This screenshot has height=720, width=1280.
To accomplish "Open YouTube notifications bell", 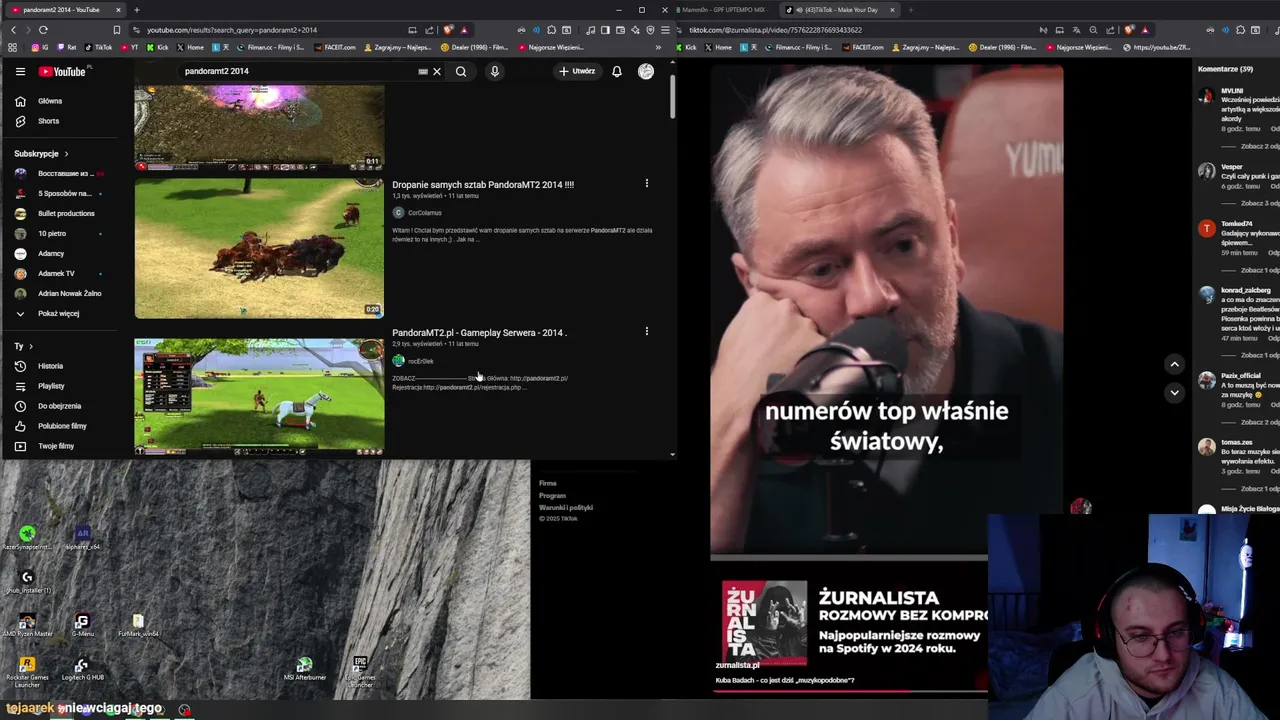I will click(x=617, y=71).
